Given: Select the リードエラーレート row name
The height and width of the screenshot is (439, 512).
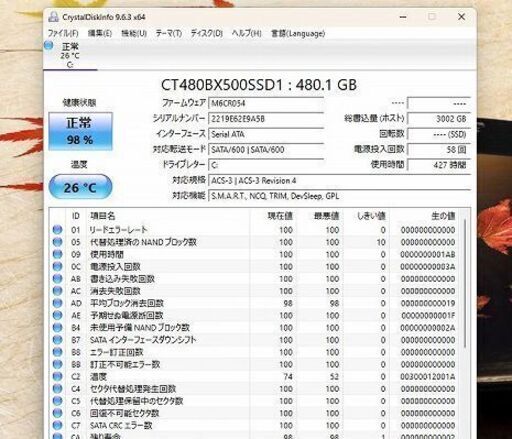Looking at the screenshot, I should pyautogui.click(x=118, y=230).
